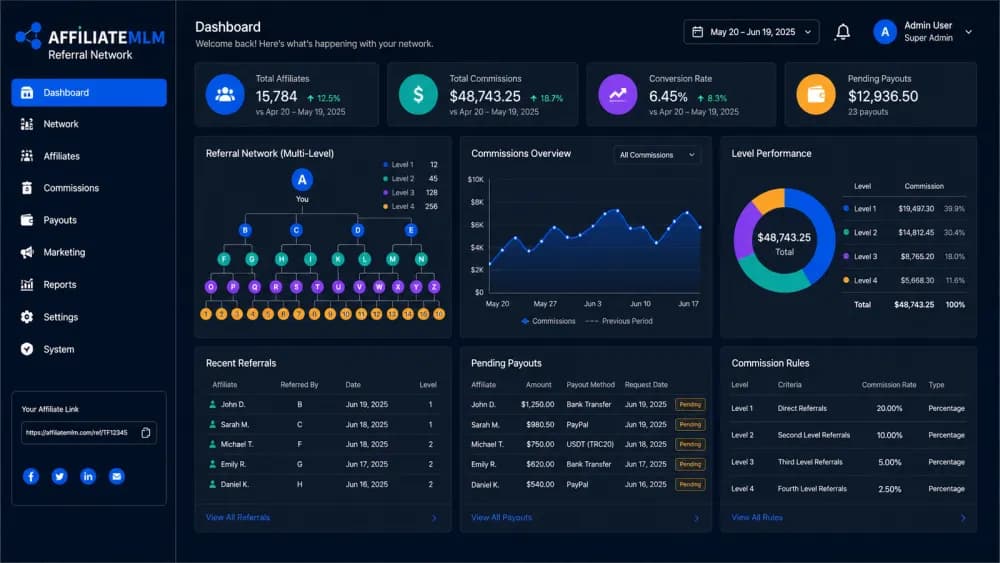Click the AffiliateMLM logo icon

(29, 36)
